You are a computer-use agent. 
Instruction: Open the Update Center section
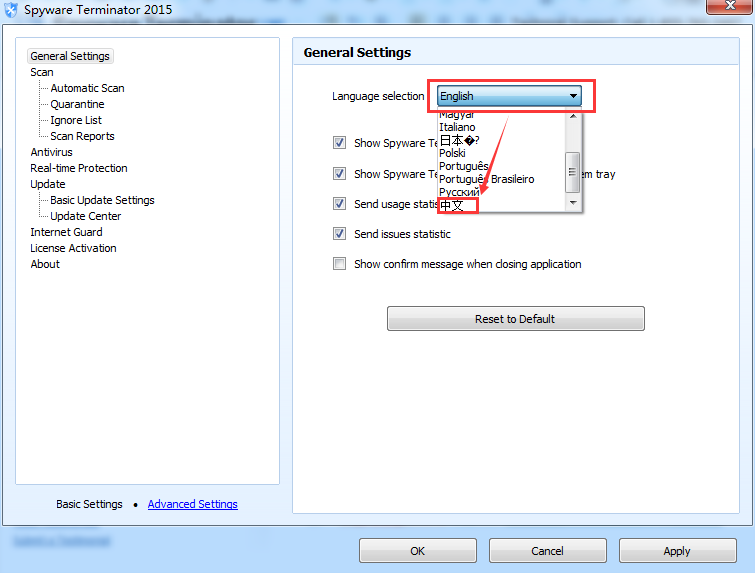coord(85,216)
